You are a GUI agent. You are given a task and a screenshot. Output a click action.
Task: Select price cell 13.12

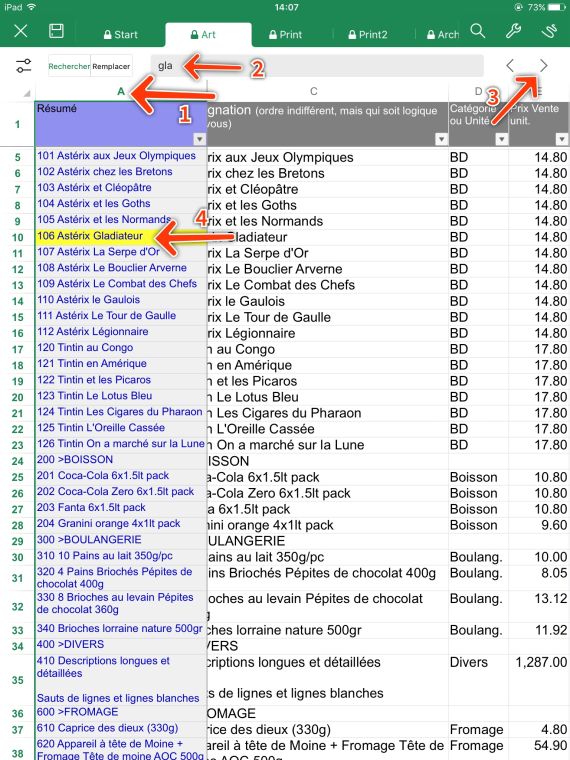(539, 606)
